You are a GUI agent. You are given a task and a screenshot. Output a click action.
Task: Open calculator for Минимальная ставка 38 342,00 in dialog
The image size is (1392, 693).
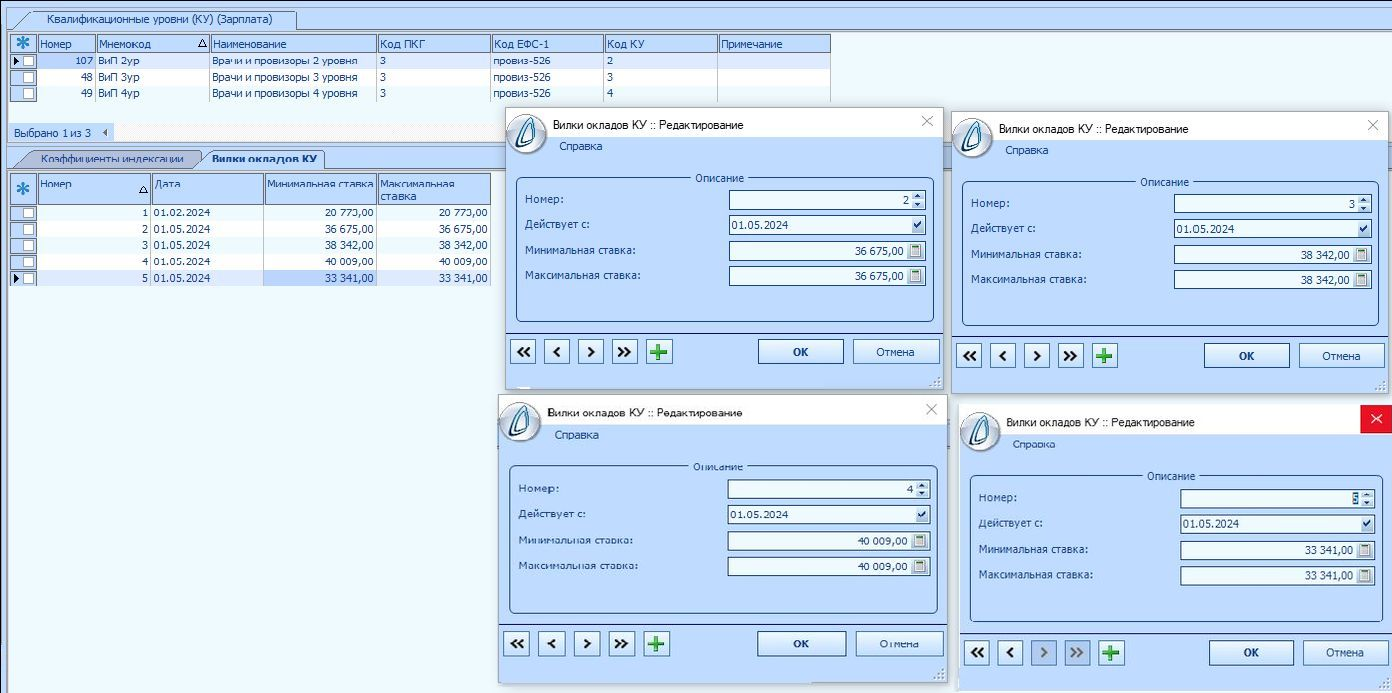point(1362,254)
